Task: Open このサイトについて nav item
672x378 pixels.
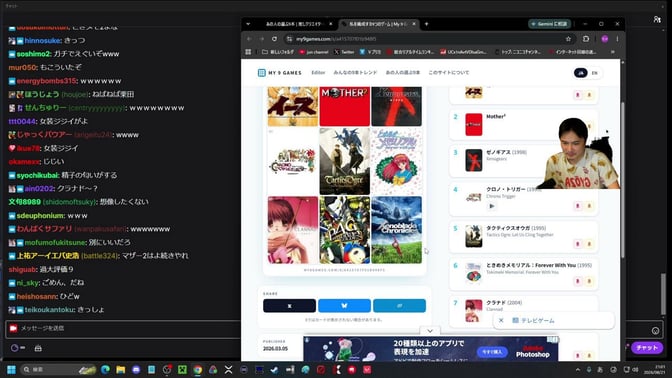Action: tap(449, 72)
